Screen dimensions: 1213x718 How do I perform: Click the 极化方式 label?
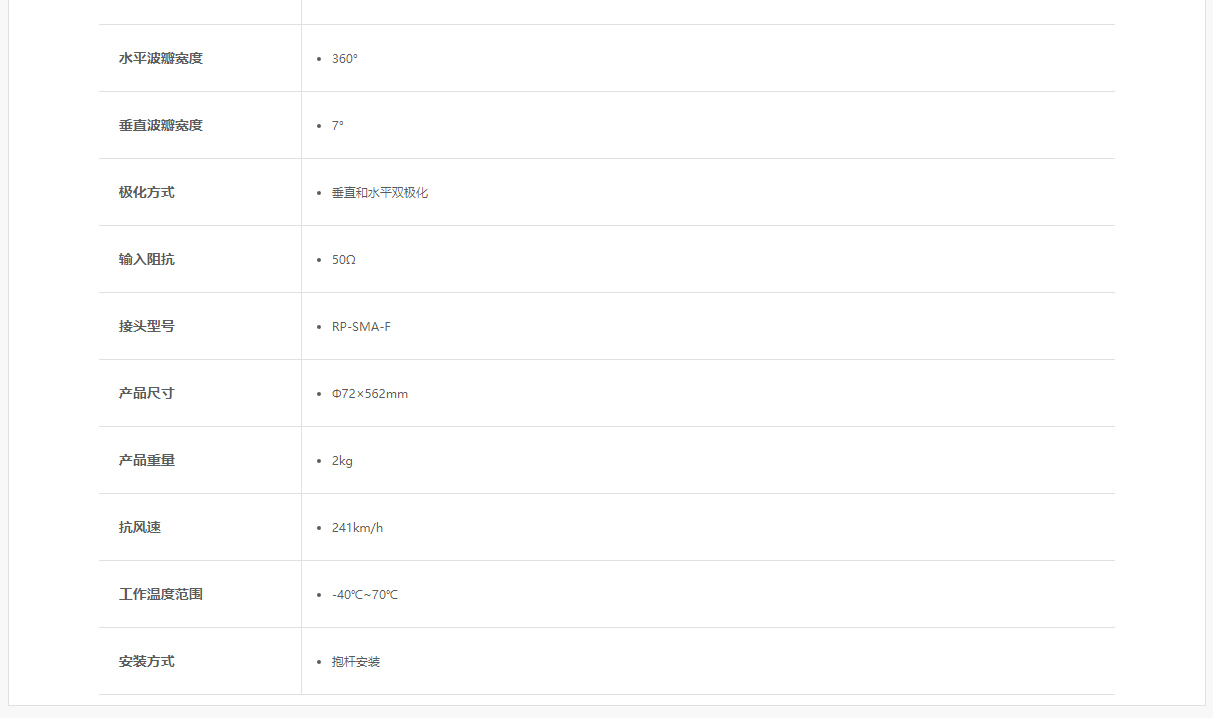(x=146, y=192)
